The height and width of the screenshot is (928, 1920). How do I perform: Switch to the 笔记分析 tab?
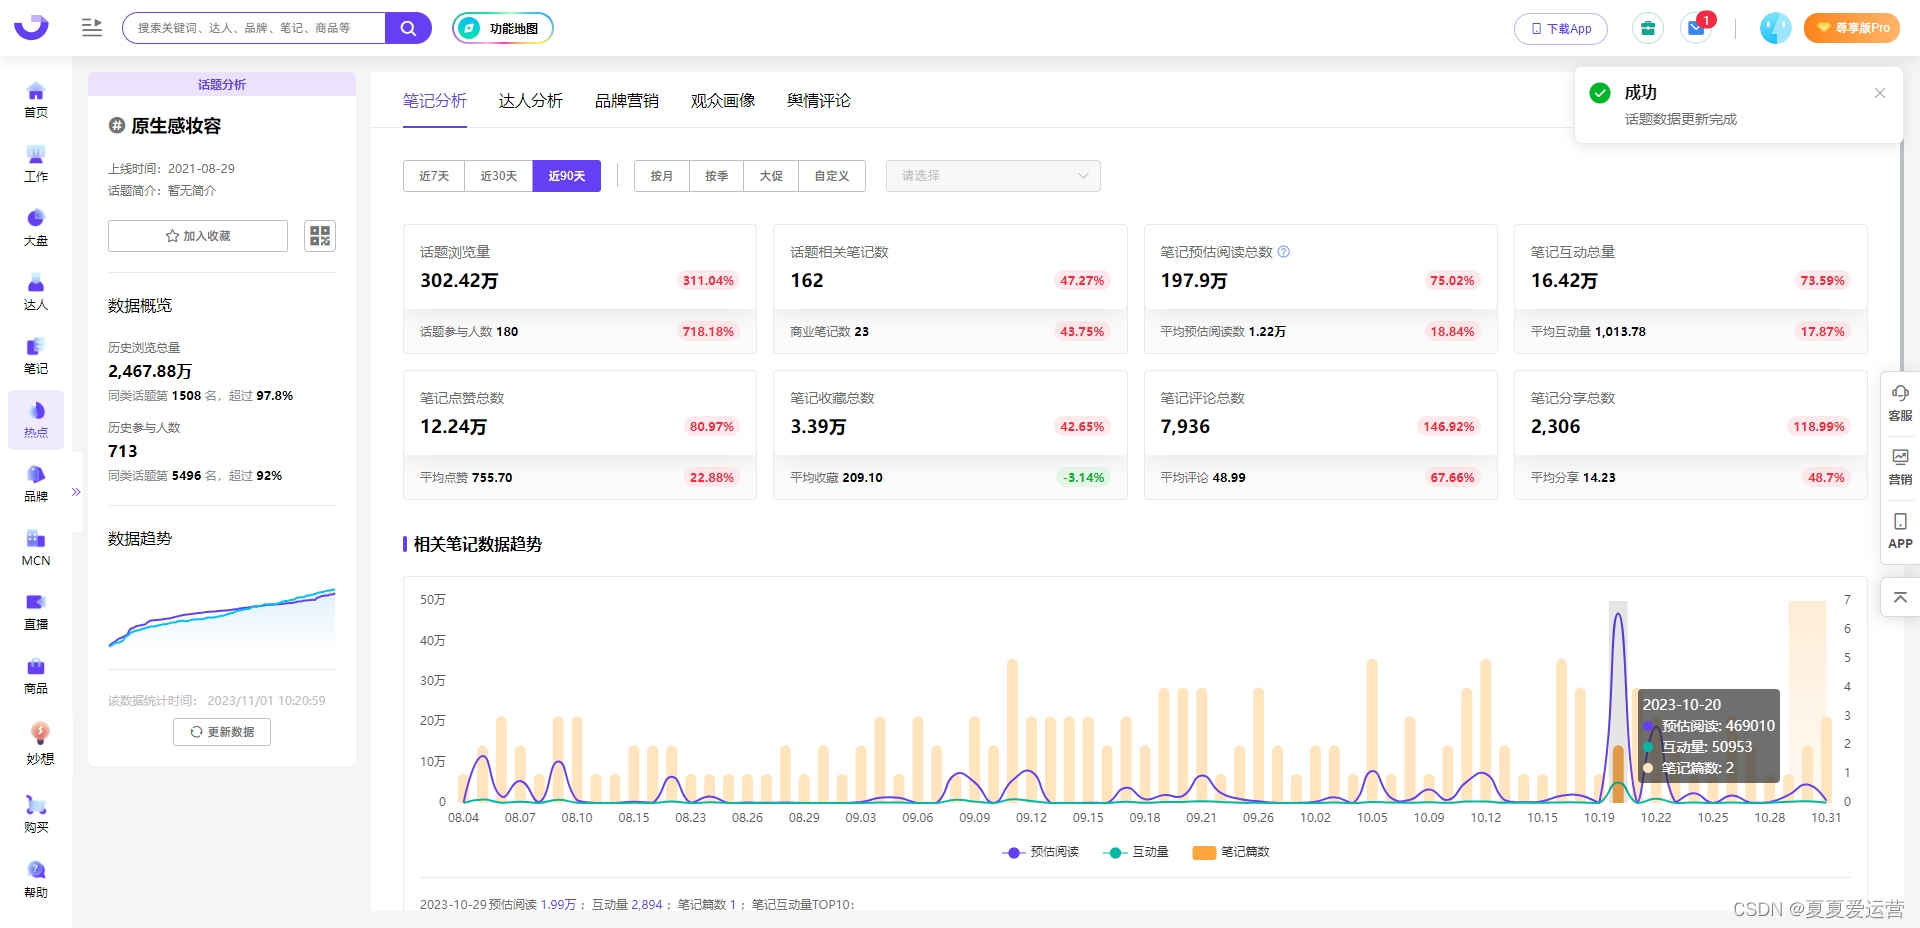[x=435, y=101]
